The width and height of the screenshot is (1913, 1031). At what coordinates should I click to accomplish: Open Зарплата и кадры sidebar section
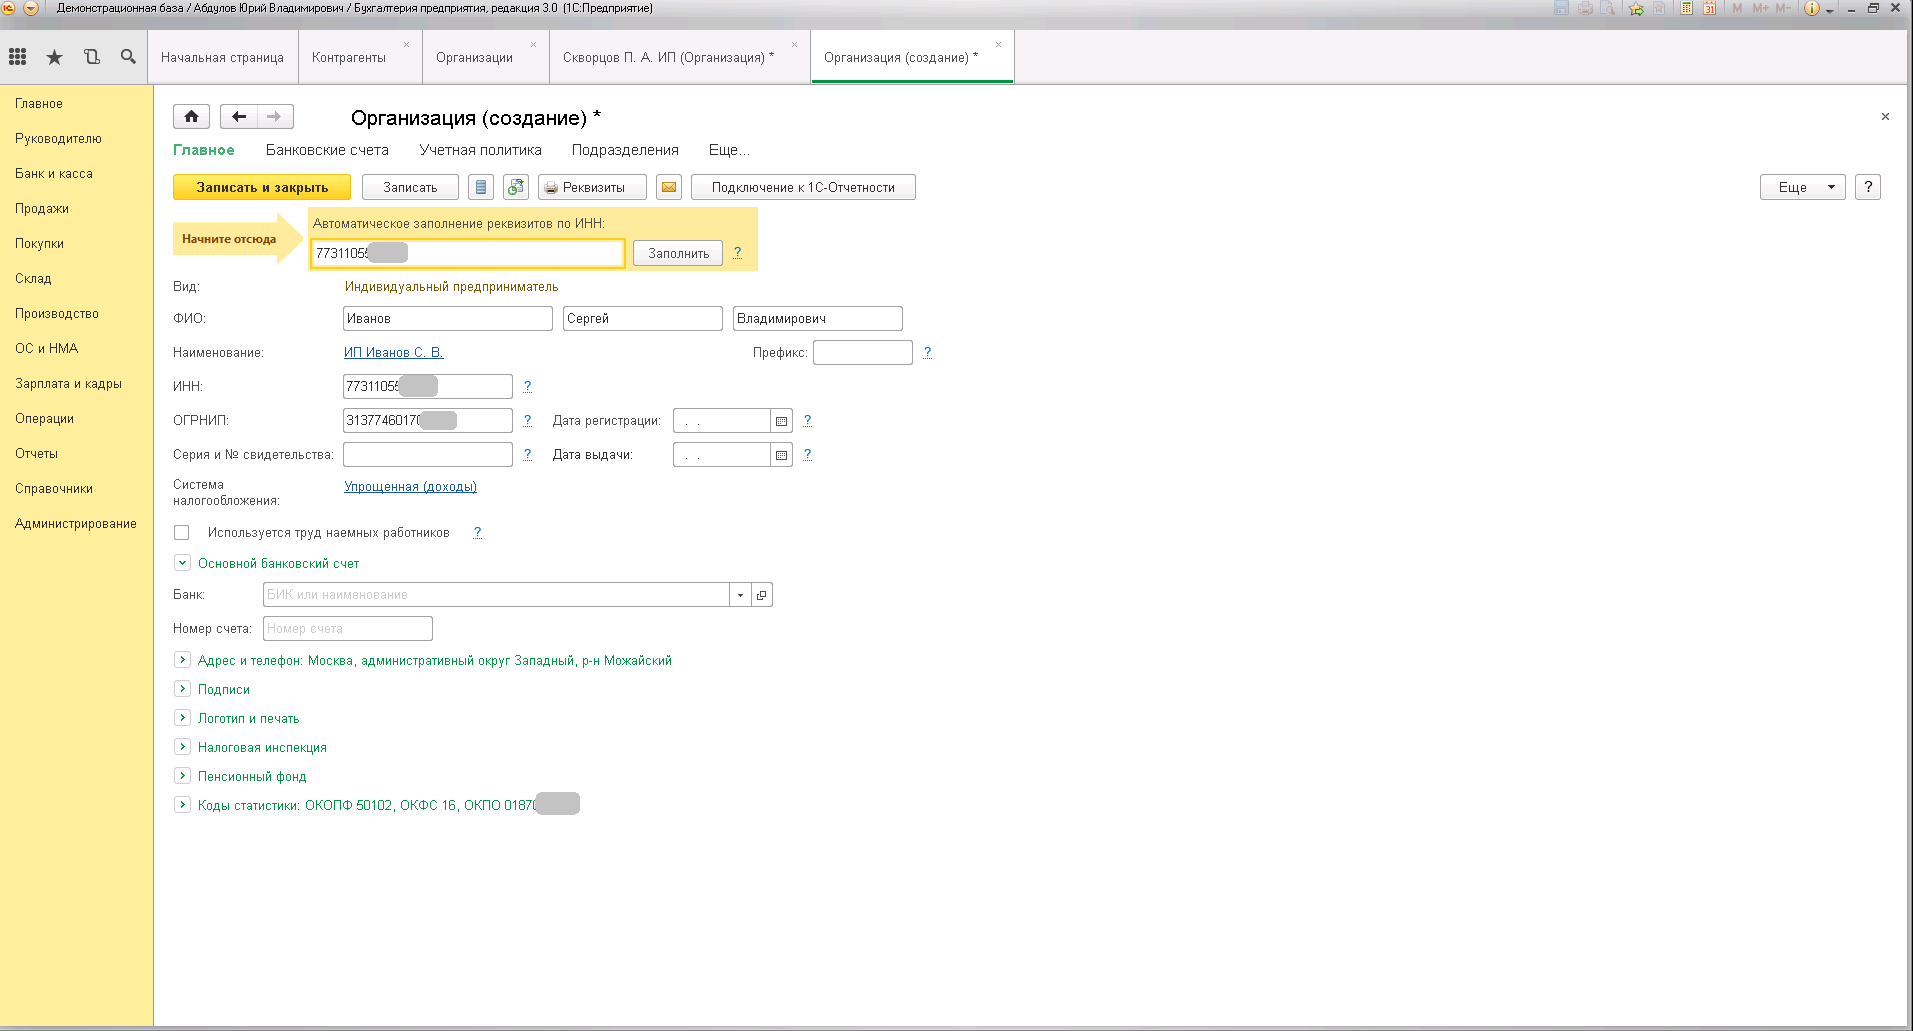tap(68, 383)
